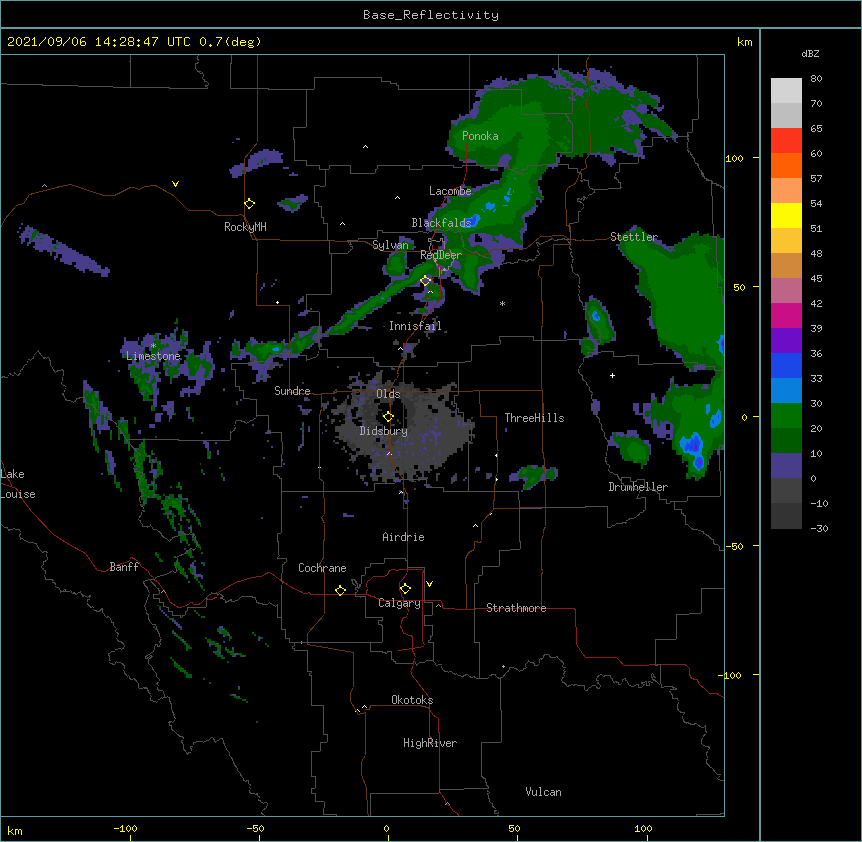
Task: Click the RedDeer city label
Action: coord(440,255)
